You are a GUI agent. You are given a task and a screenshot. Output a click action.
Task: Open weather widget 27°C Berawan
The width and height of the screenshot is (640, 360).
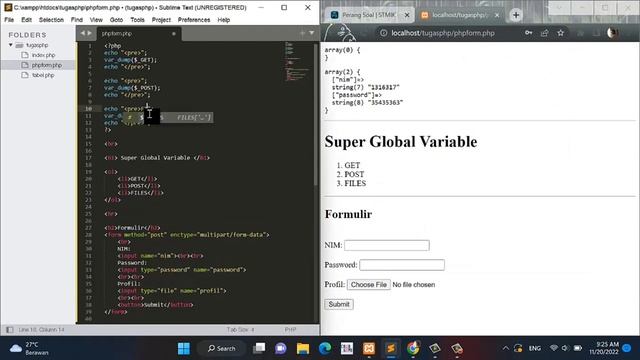[x=29, y=348]
